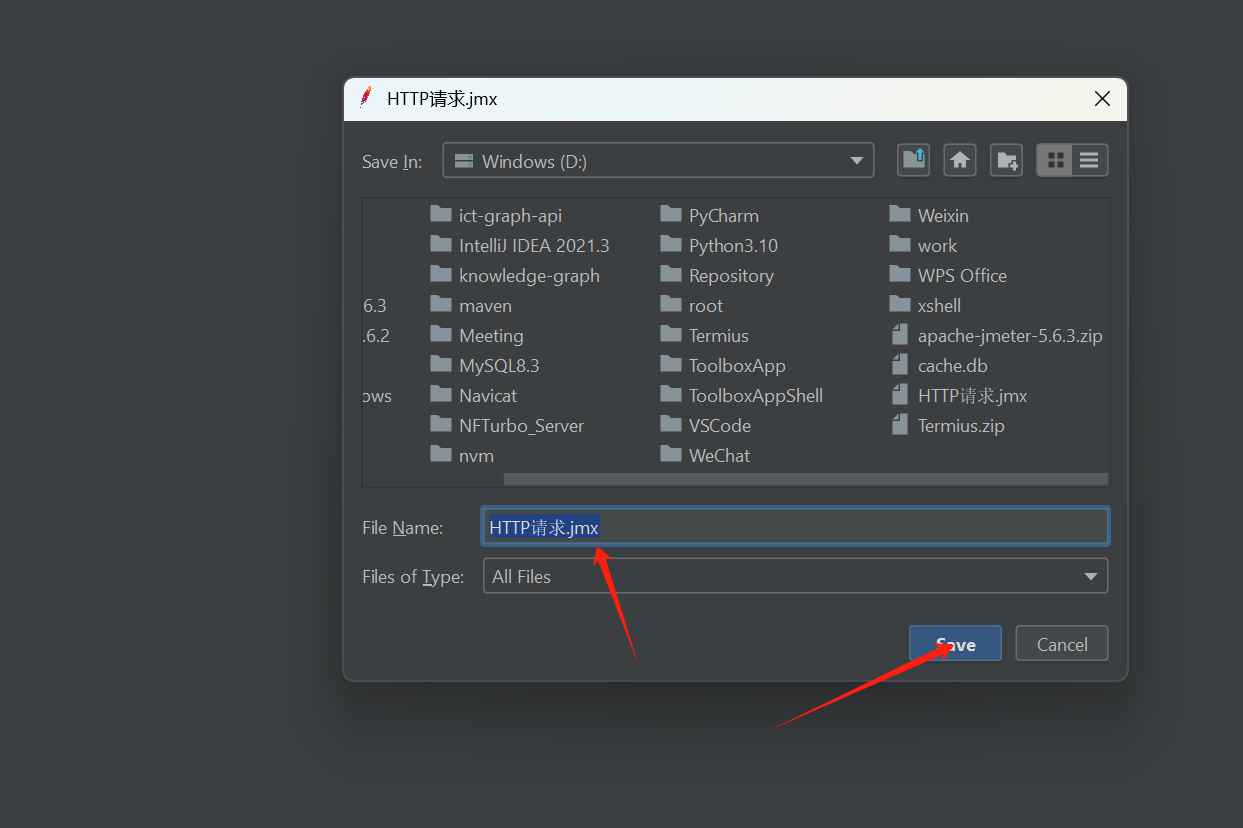Save the file with the Save button
Viewport: 1243px width, 828px height.
coord(955,644)
